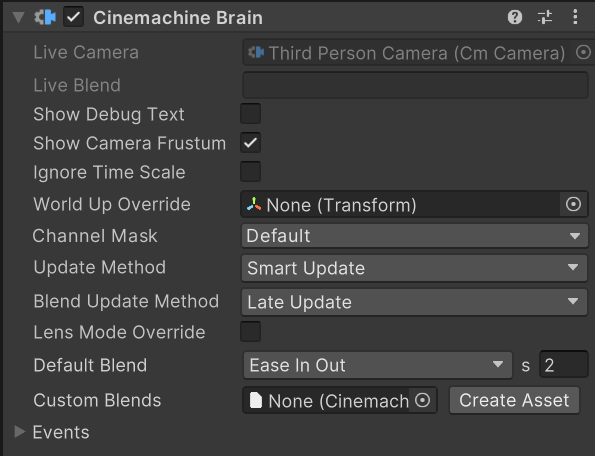The width and height of the screenshot is (595, 456).
Task: Open object picker for Live Camera
Action: coord(583,52)
